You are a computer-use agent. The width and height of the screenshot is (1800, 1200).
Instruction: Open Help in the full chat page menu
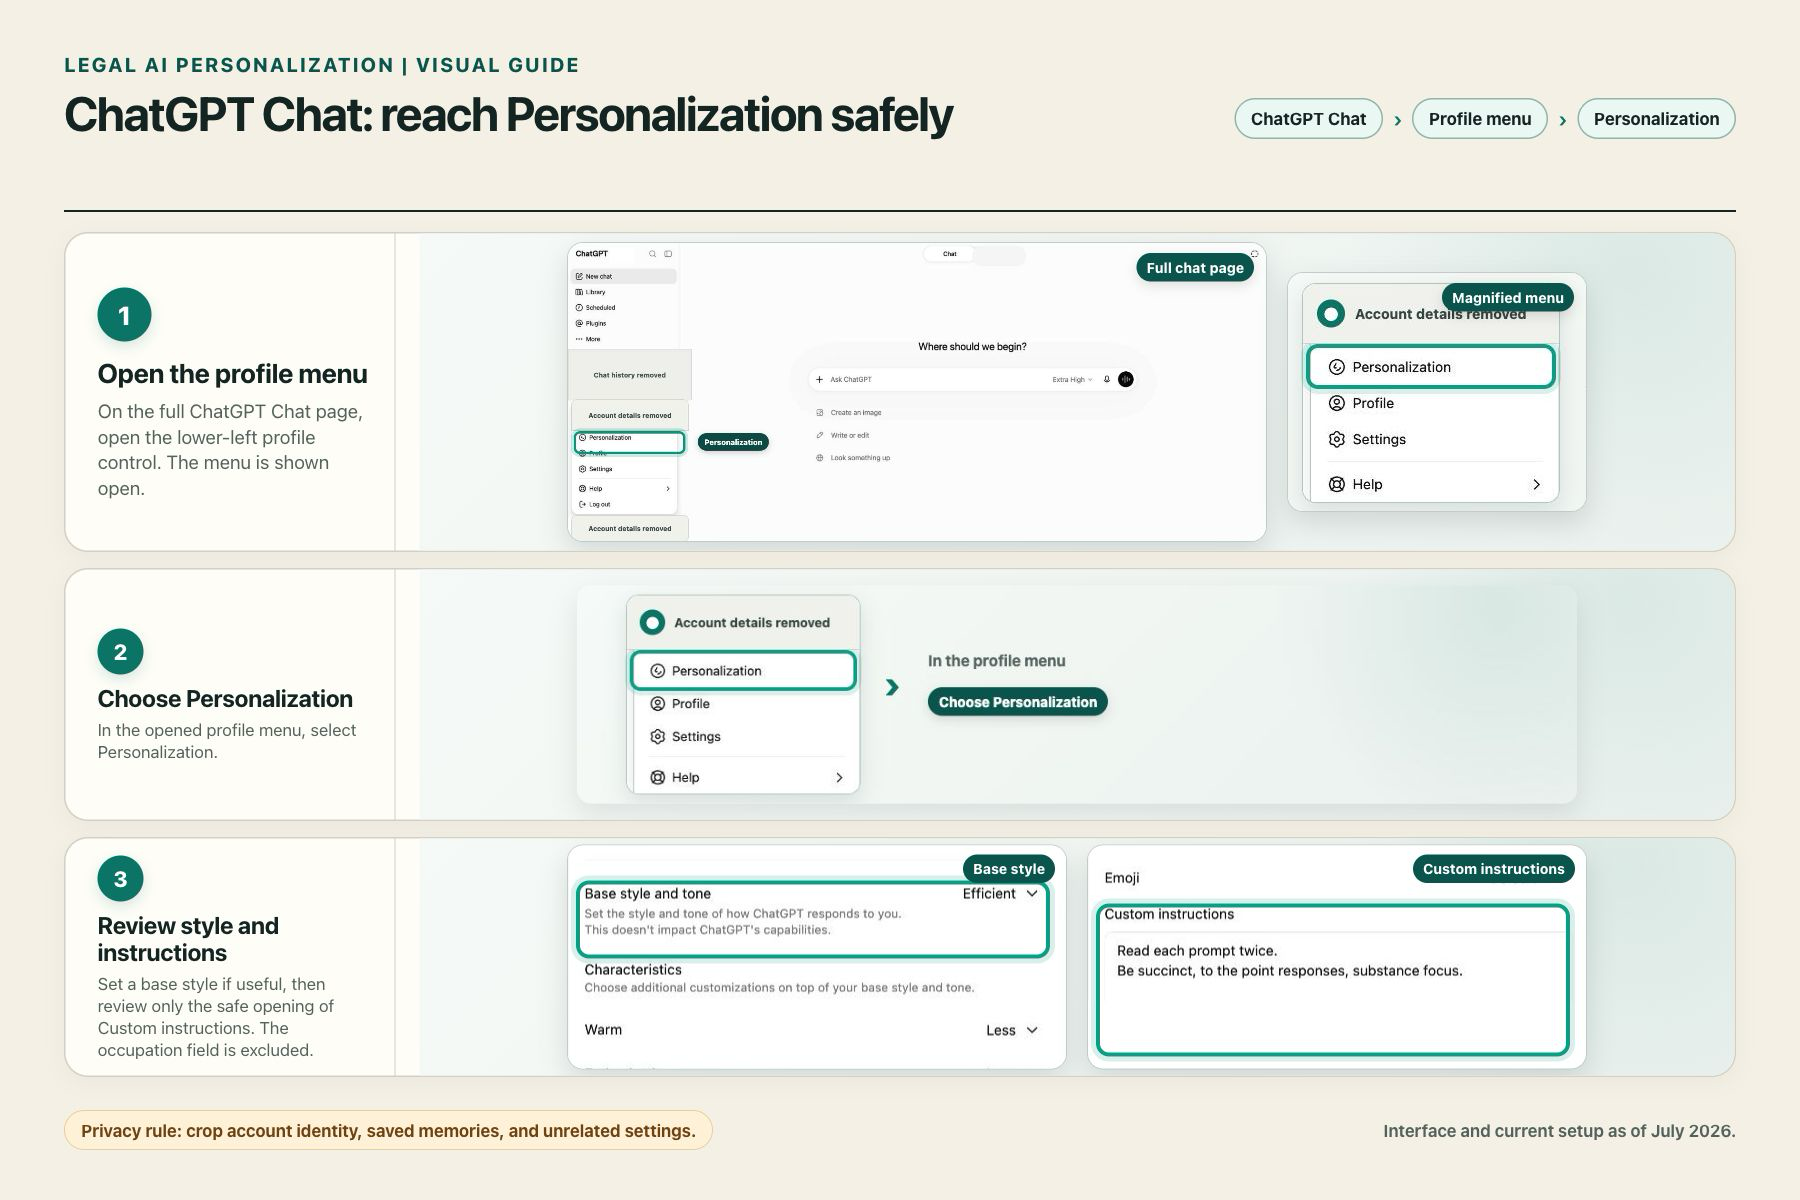pyautogui.click(x=590, y=489)
